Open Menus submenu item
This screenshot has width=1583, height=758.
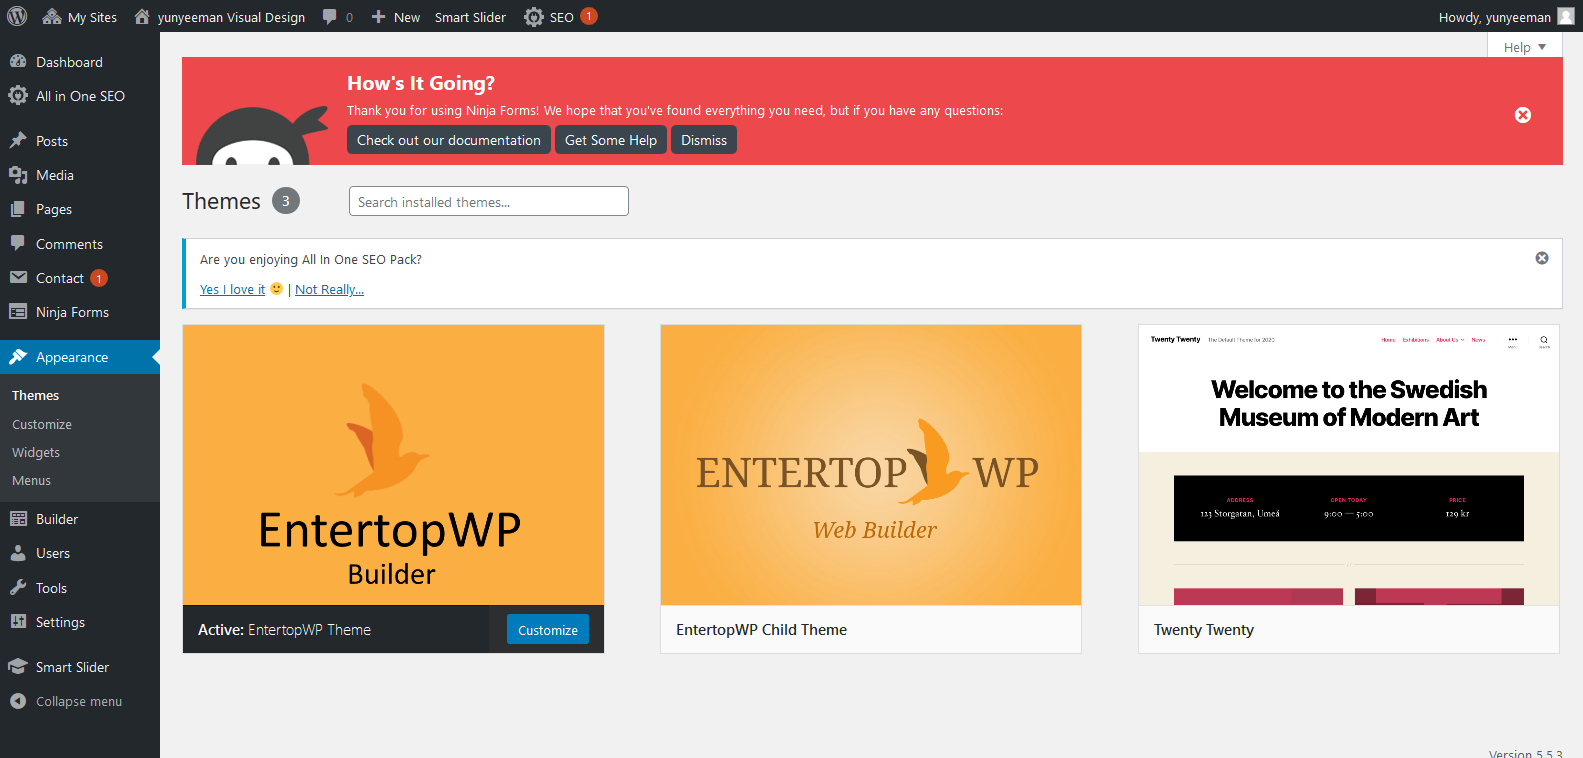31,480
